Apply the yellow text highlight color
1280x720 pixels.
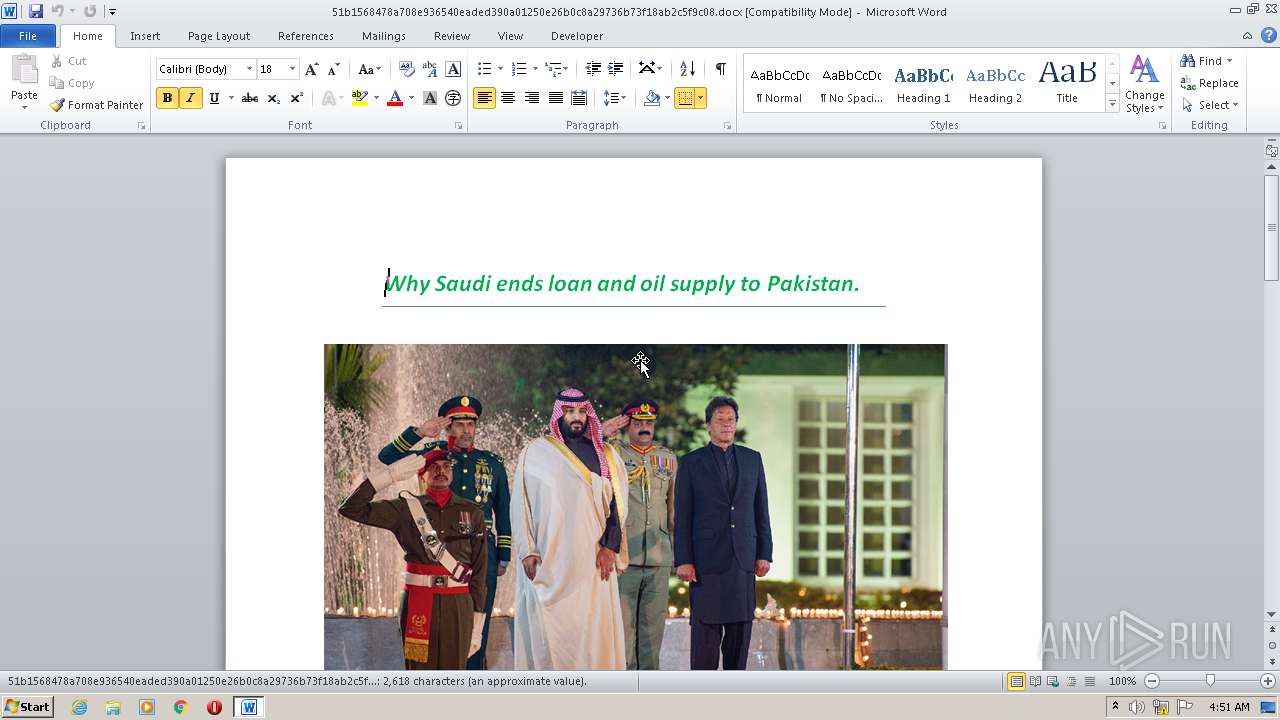tap(360, 98)
